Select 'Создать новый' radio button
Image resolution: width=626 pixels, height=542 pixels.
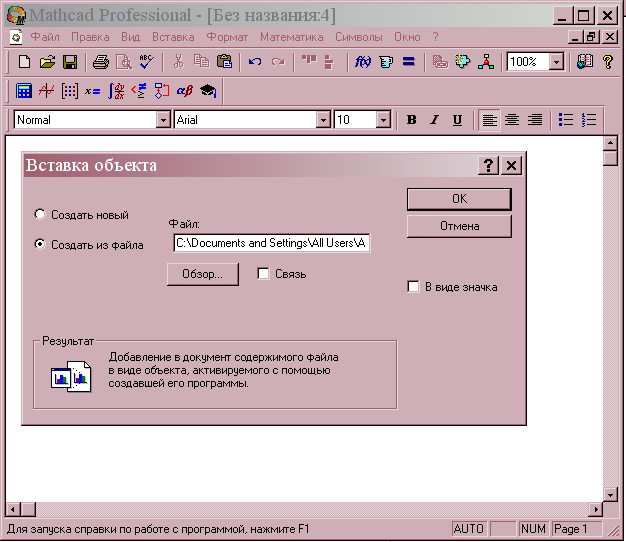pos(40,214)
